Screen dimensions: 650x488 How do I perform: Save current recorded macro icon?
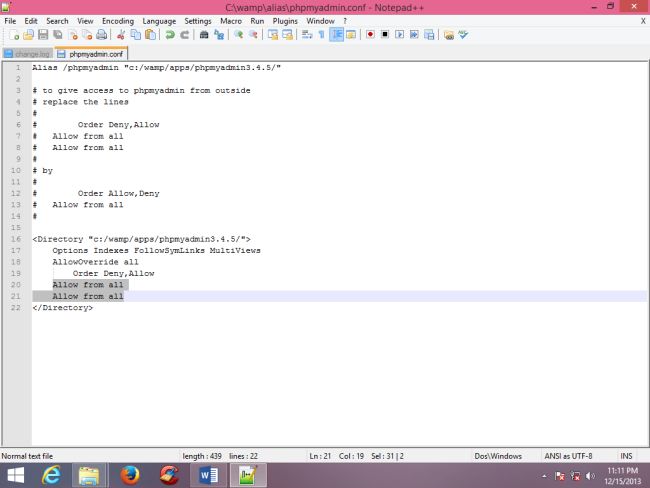click(429, 35)
